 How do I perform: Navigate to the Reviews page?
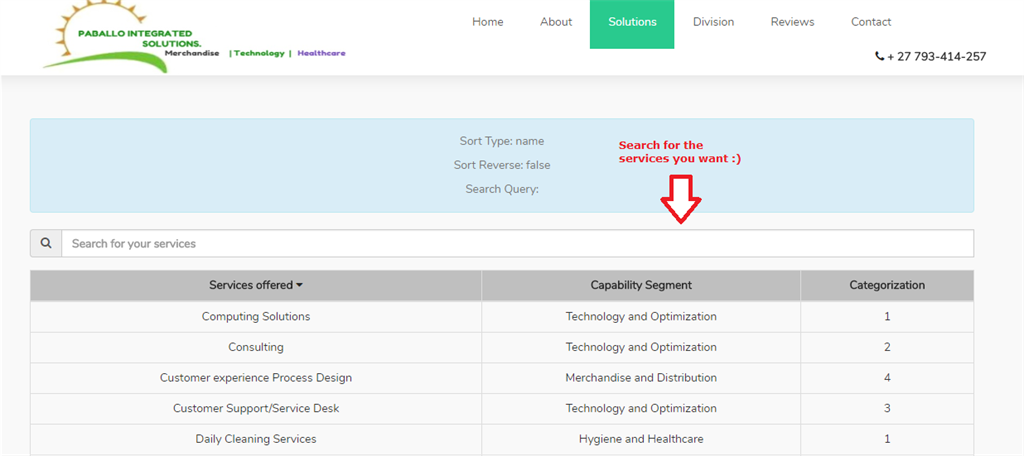[x=792, y=22]
